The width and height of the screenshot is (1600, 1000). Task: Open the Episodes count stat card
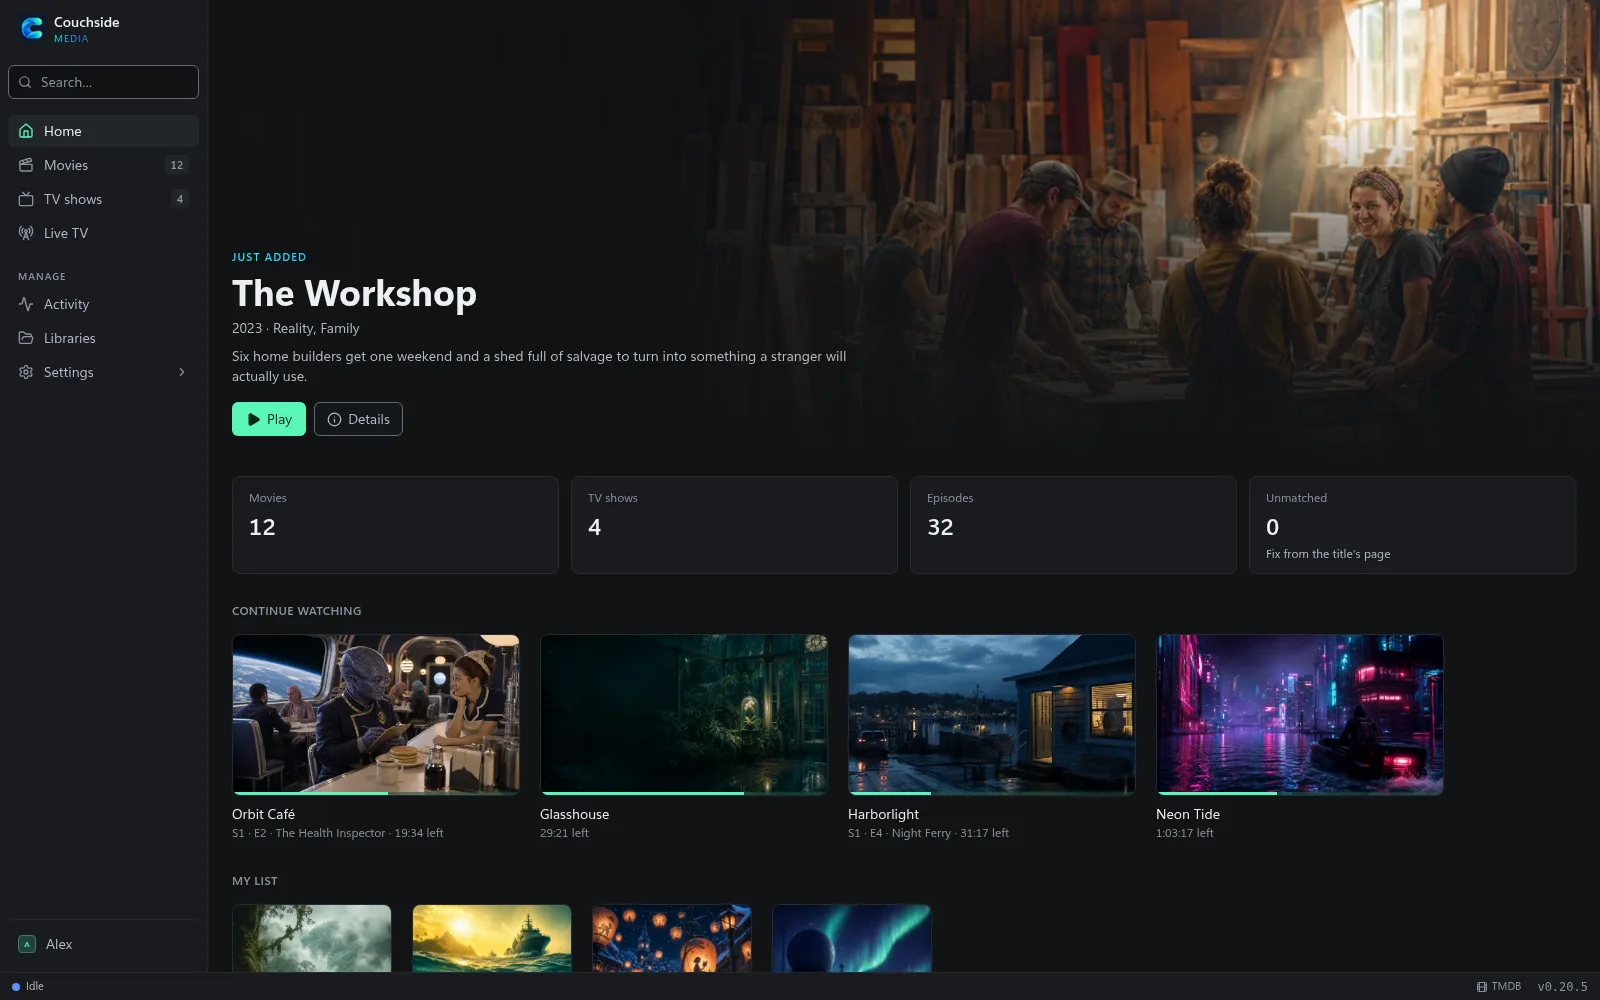pos(1073,525)
